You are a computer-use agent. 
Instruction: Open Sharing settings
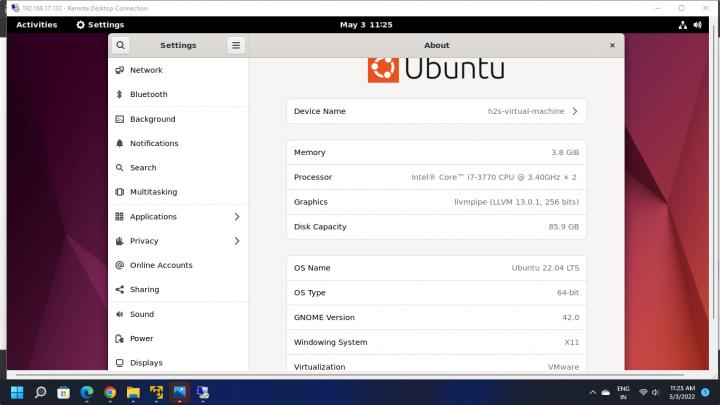(179, 289)
